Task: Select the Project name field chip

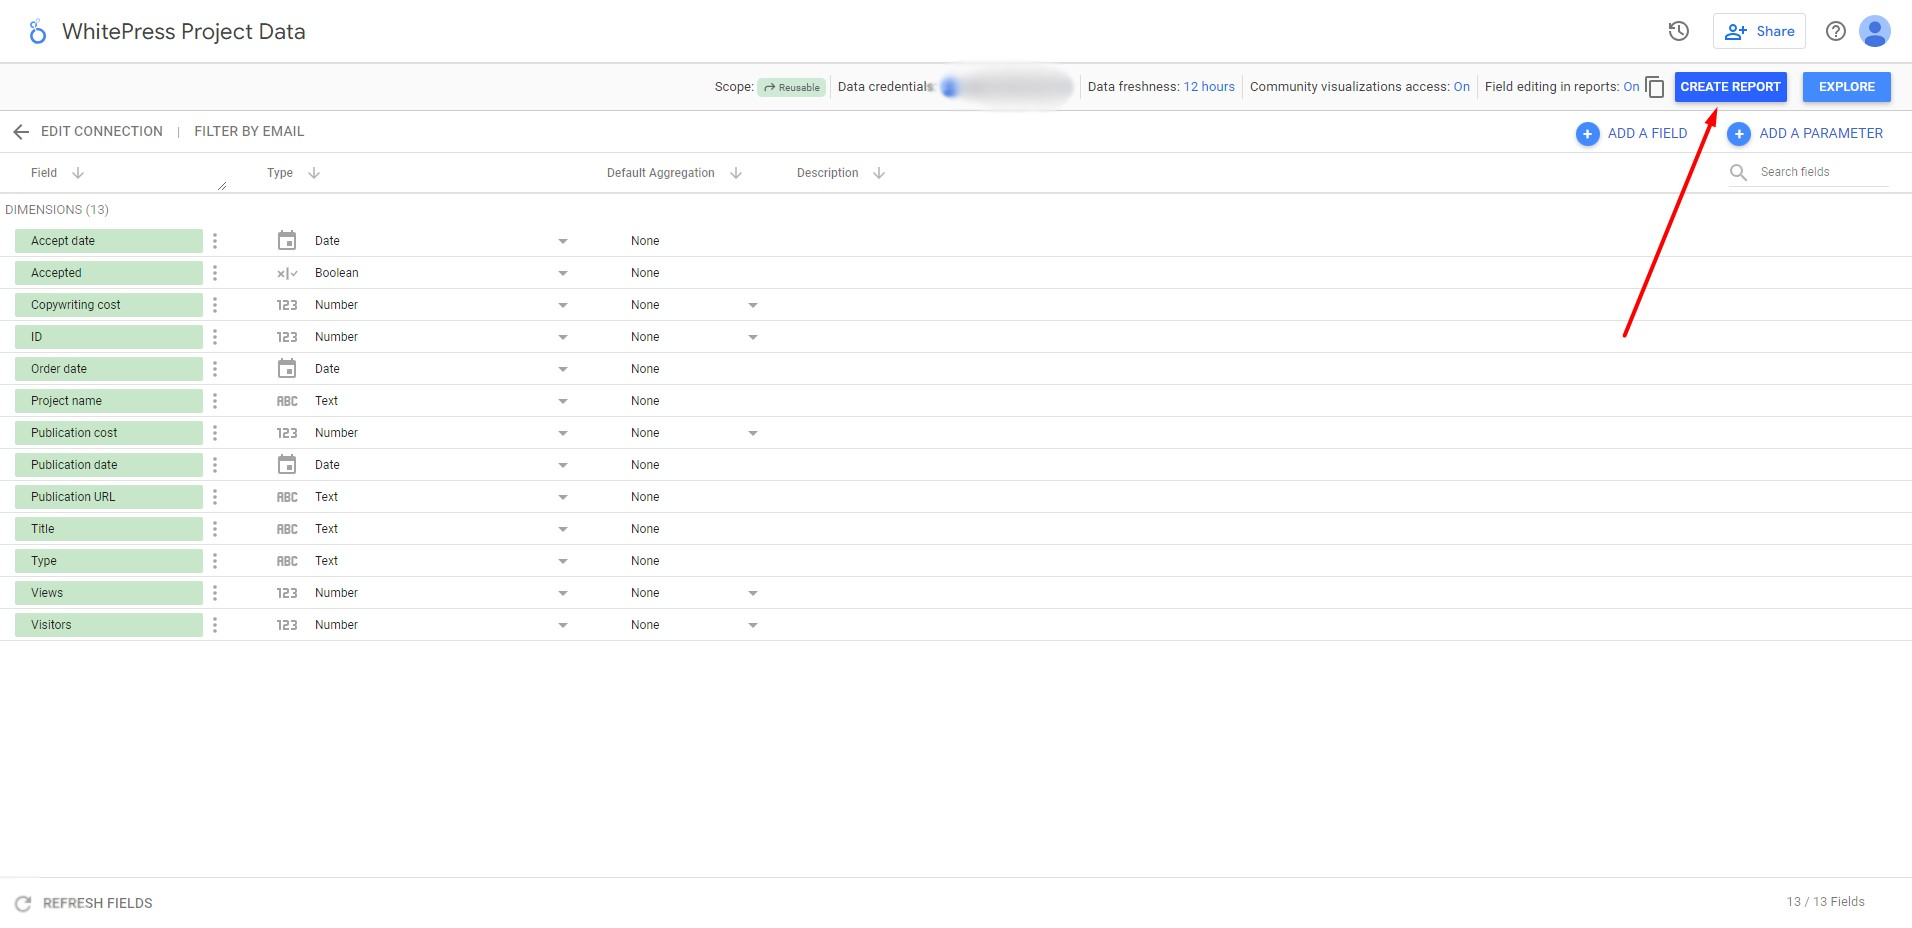Action: tap(109, 401)
